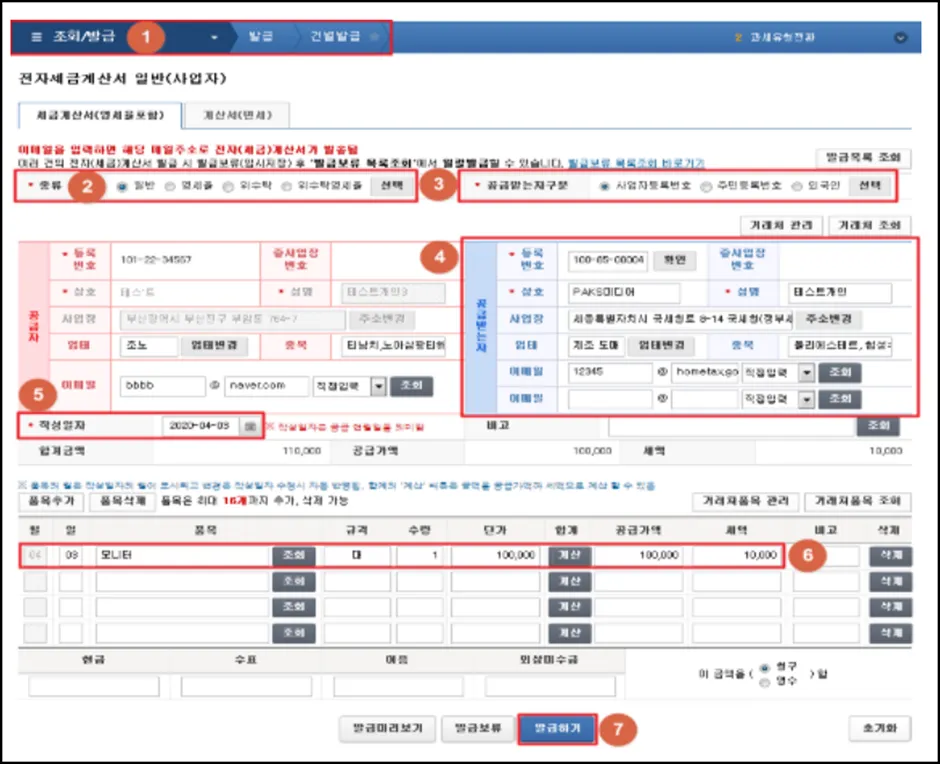The width and height of the screenshot is (940, 764).
Task: Click the recipient 업태변경 button
Action: coord(661,346)
